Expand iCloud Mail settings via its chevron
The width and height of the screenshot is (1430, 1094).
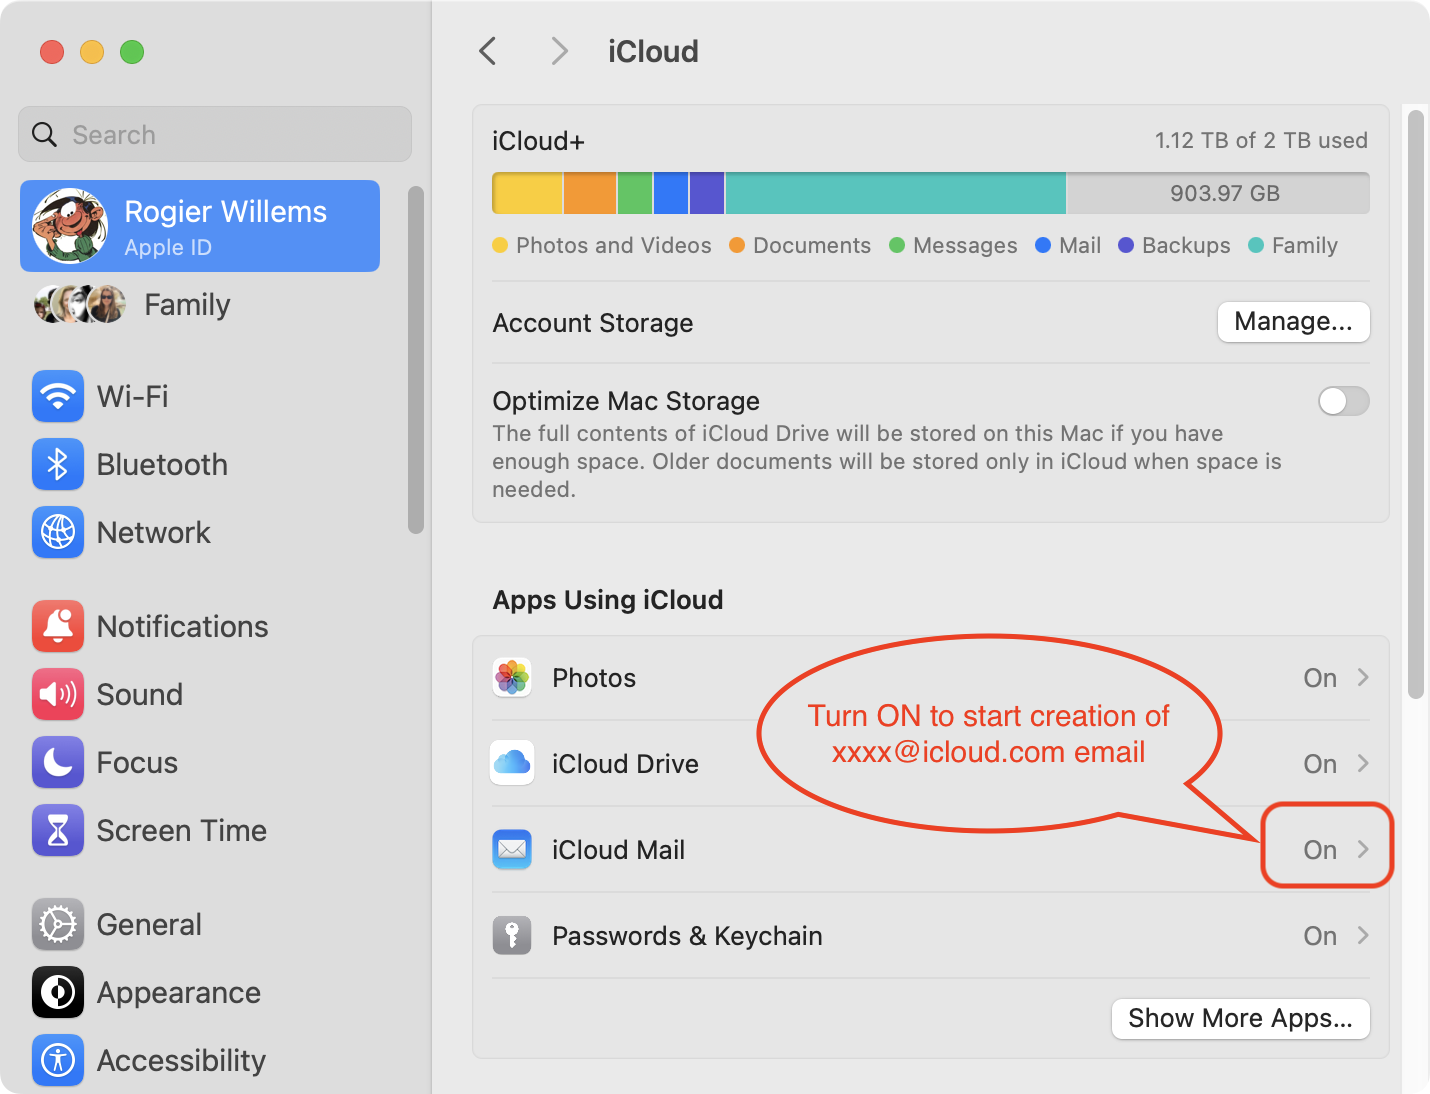[1363, 849]
